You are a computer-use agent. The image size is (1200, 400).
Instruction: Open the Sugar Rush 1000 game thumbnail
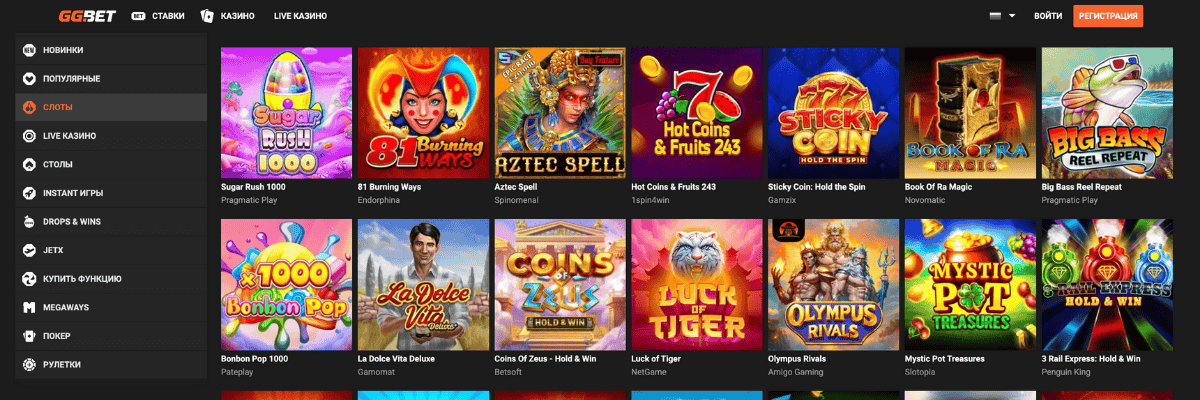tap(286, 113)
